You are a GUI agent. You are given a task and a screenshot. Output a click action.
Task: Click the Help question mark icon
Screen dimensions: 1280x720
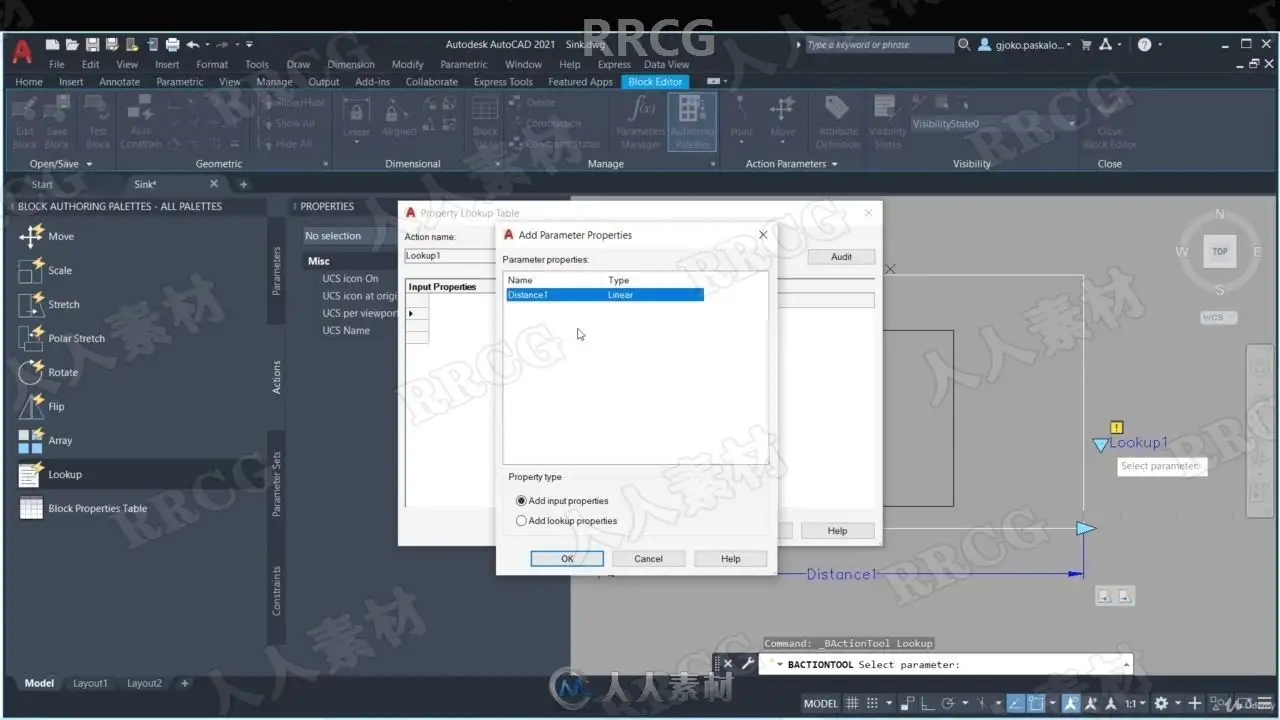(x=1144, y=45)
